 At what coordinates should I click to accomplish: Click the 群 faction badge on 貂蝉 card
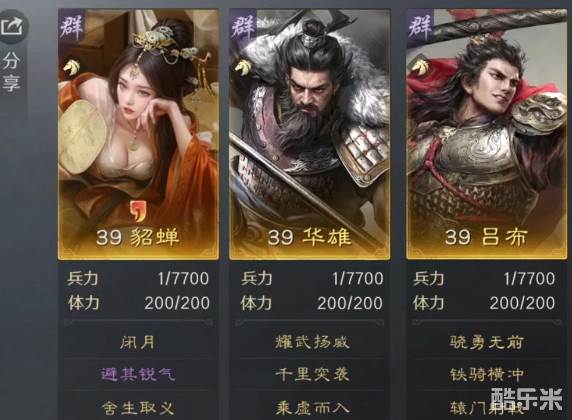[x=72, y=25]
